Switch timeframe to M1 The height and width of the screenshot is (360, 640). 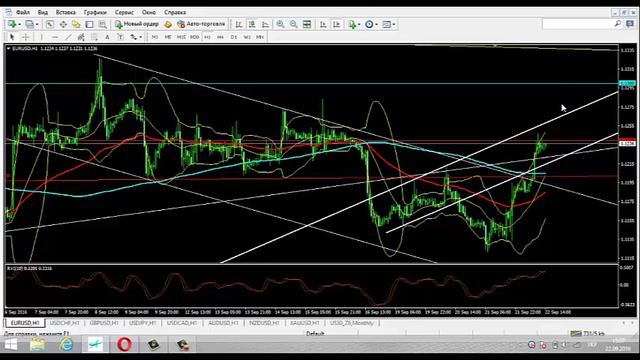155,37
